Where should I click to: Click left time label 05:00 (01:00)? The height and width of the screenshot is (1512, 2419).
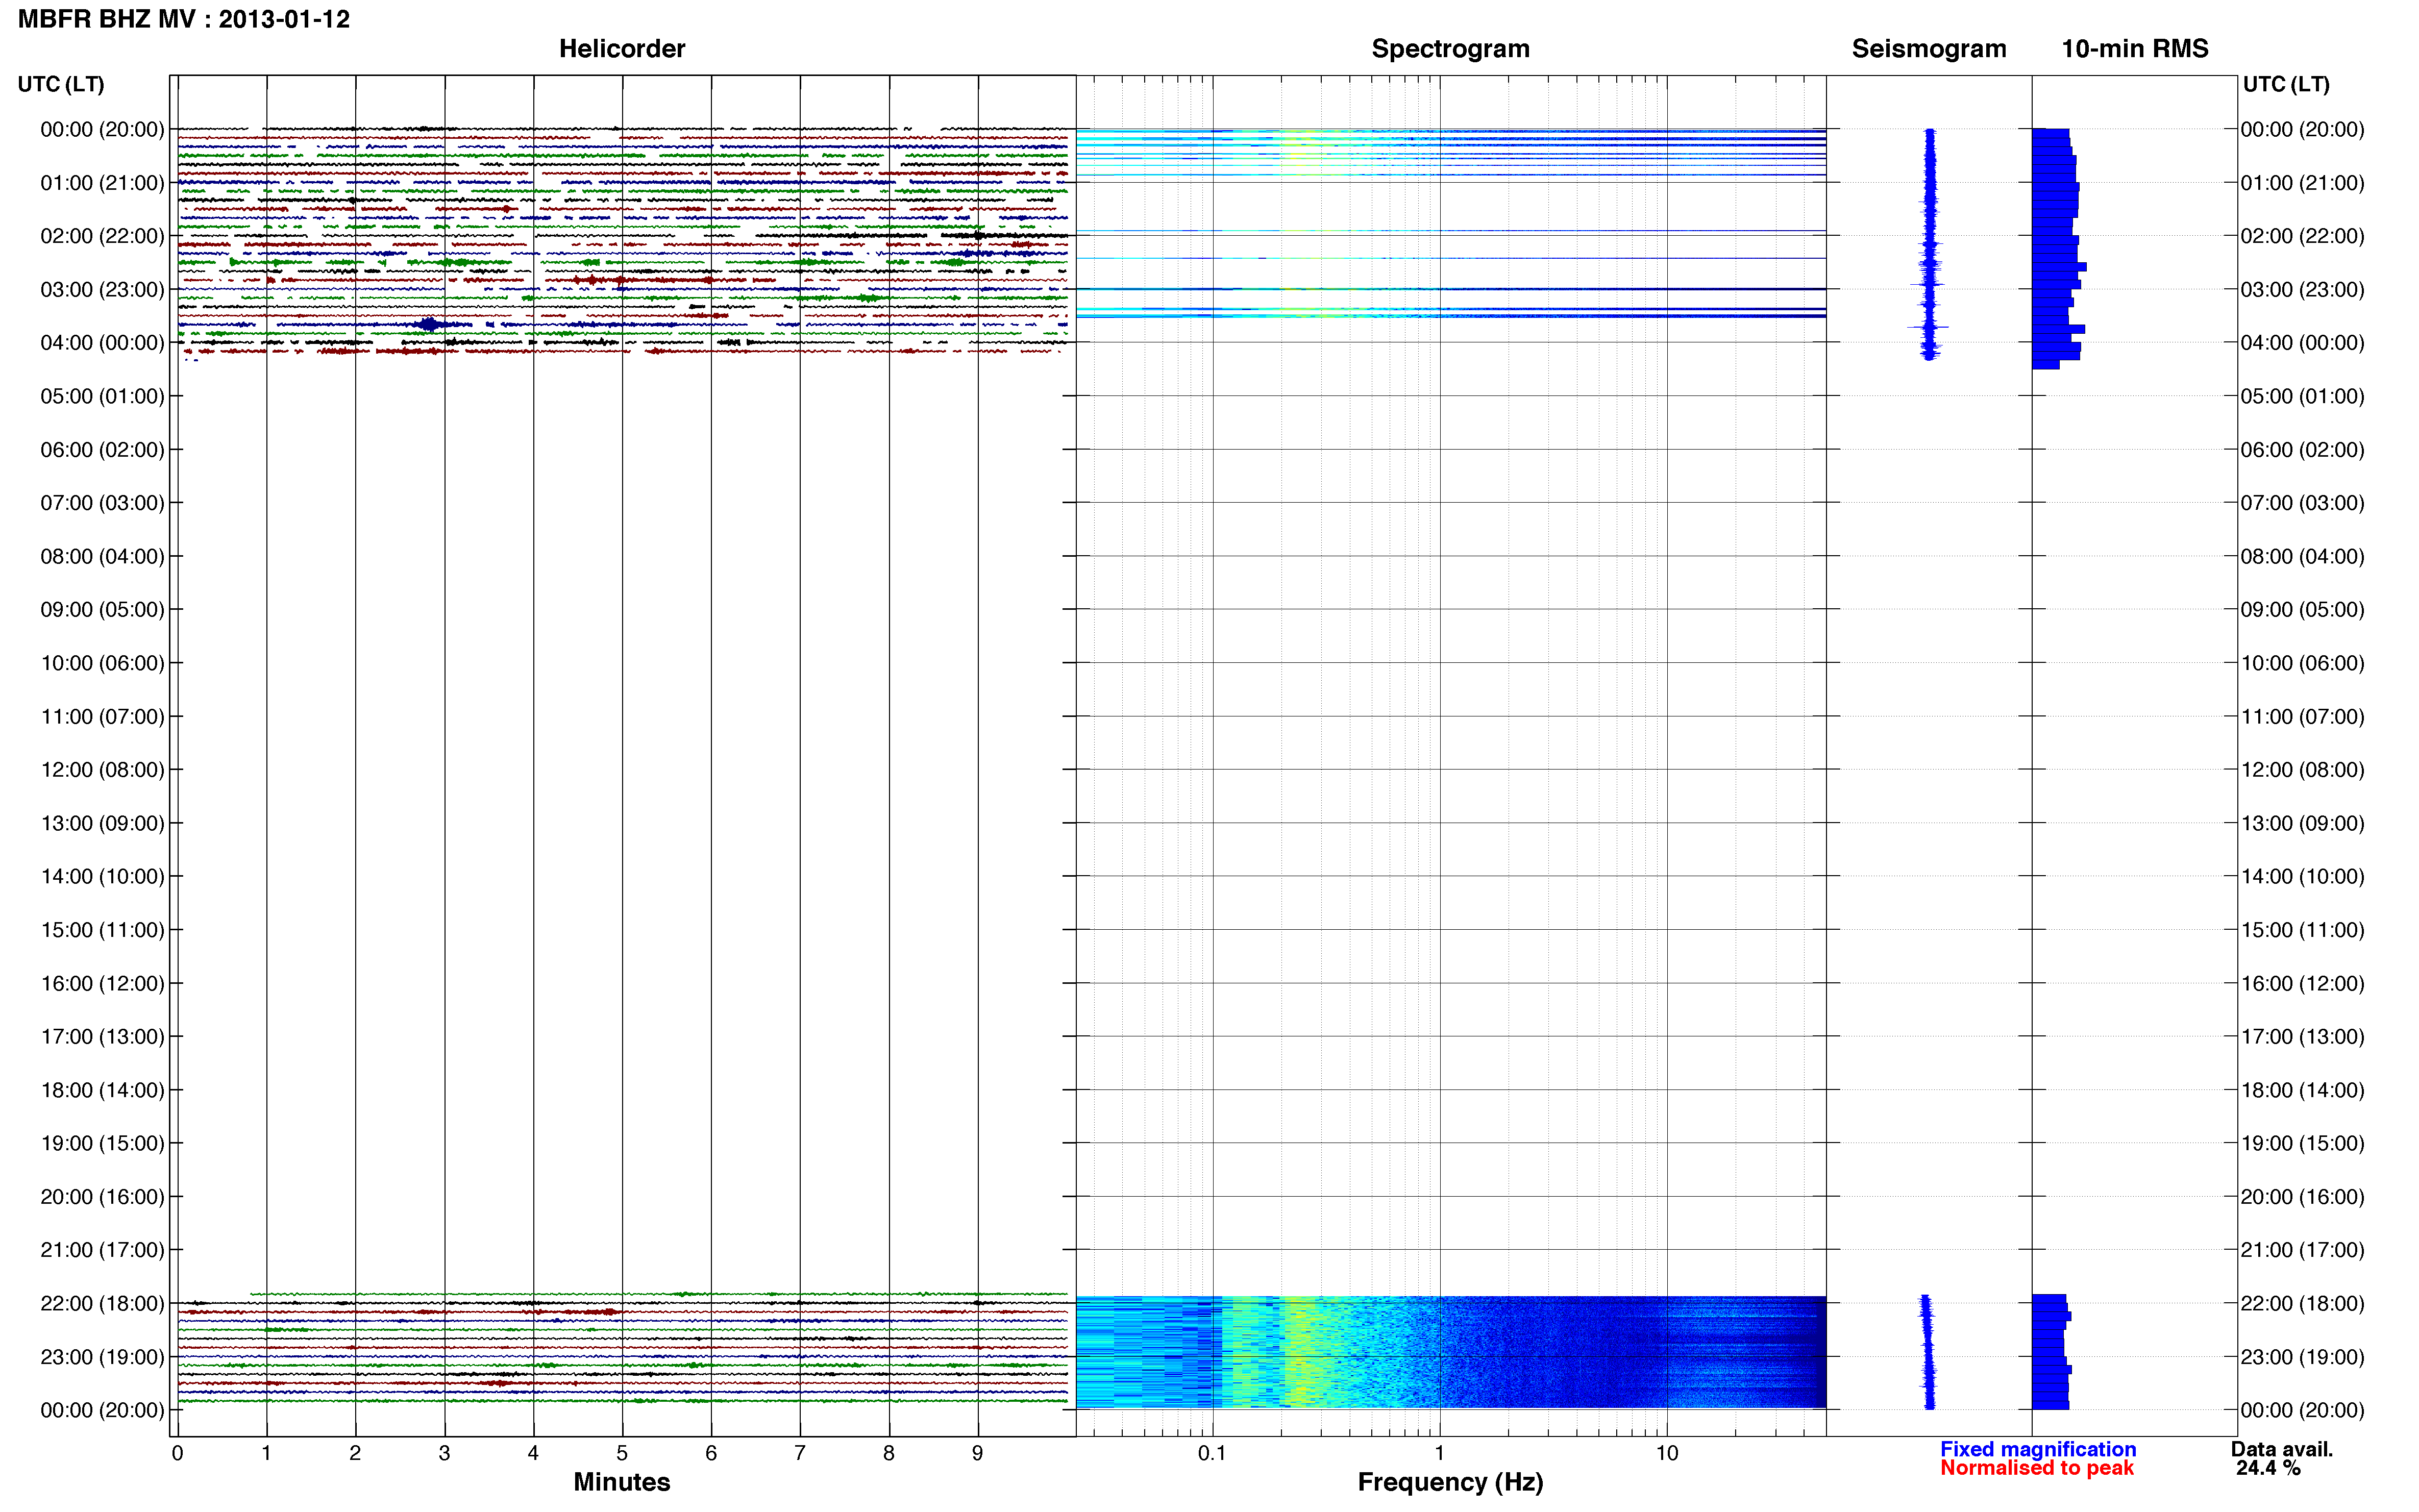[102, 396]
